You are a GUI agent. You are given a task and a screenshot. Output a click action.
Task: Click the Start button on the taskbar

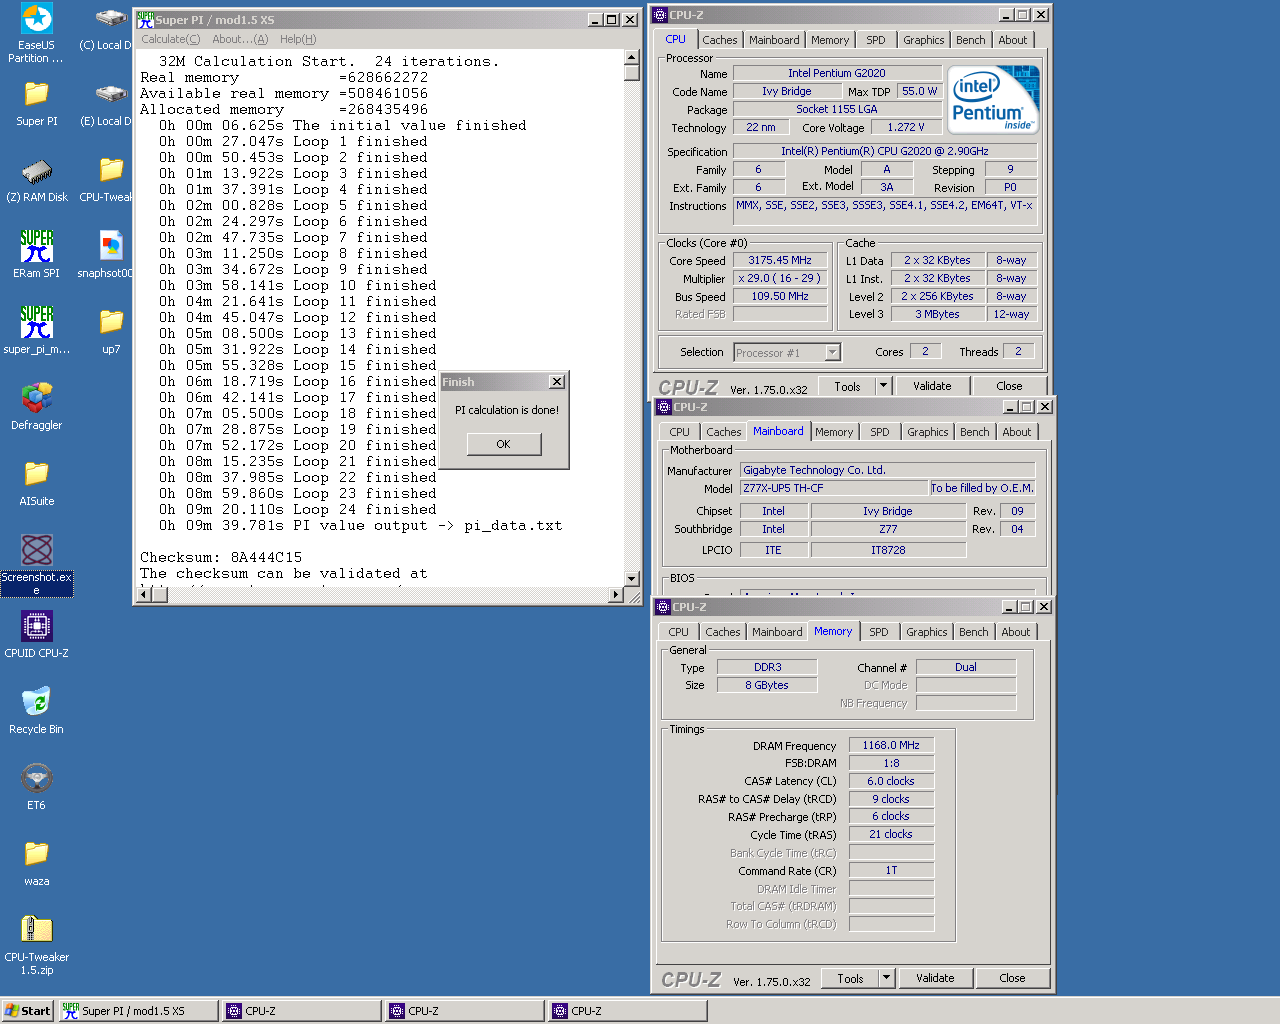pyautogui.click(x=27, y=1011)
